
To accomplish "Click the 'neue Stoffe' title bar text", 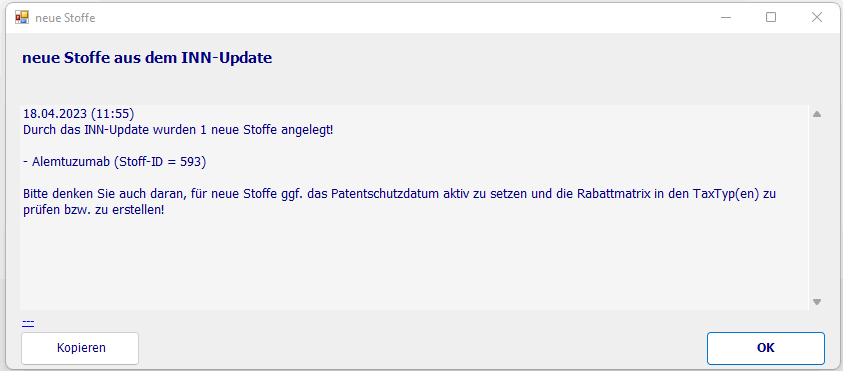I will tap(65, 18).
